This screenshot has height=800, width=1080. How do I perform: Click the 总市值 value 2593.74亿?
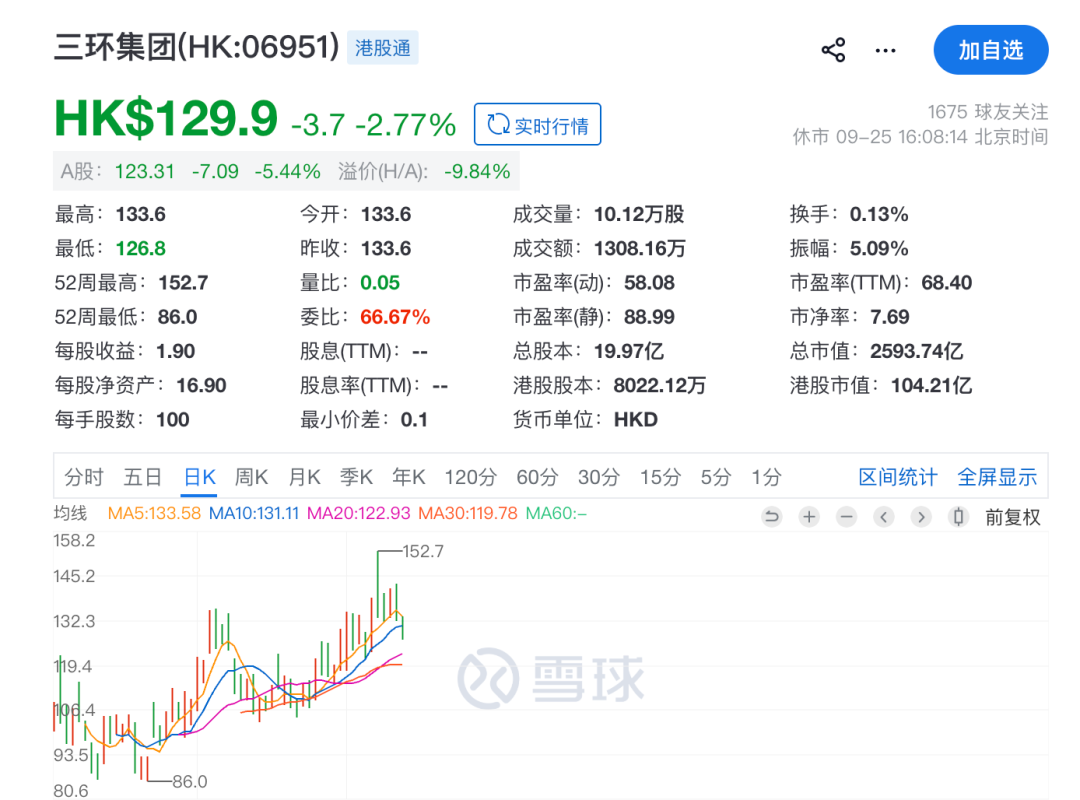(917, 351)
